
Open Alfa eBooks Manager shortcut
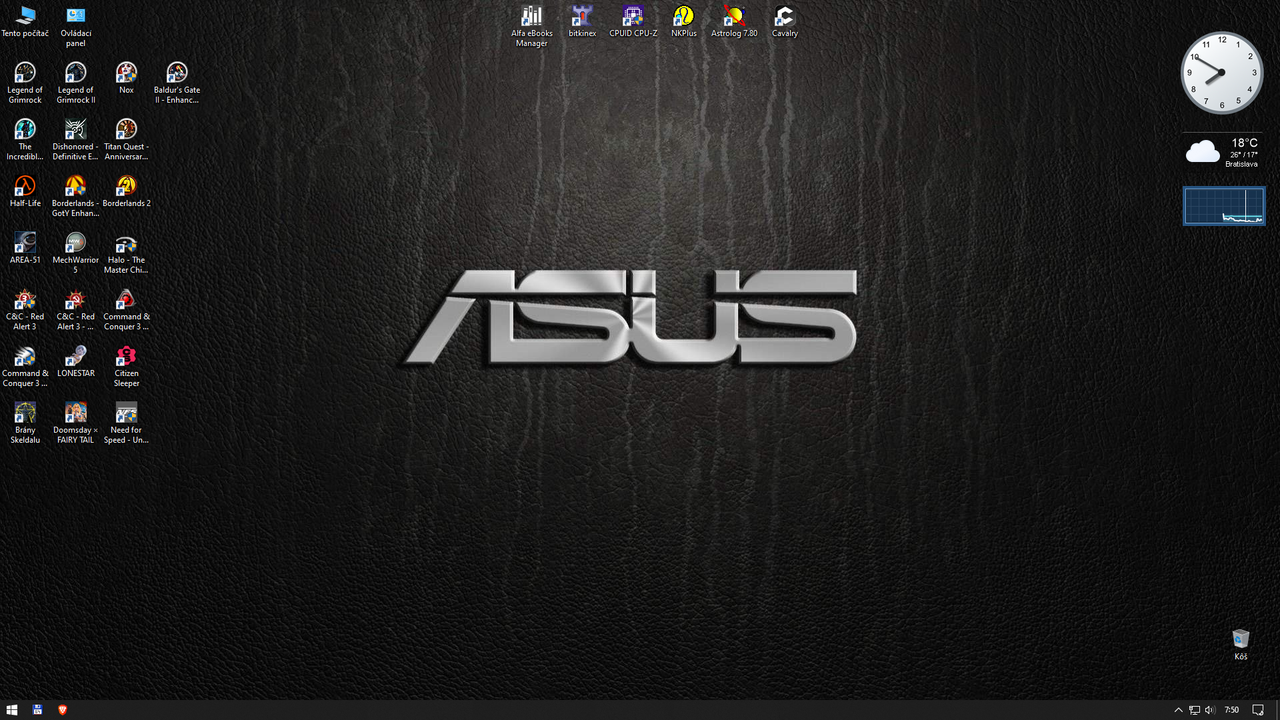[532, 27]
